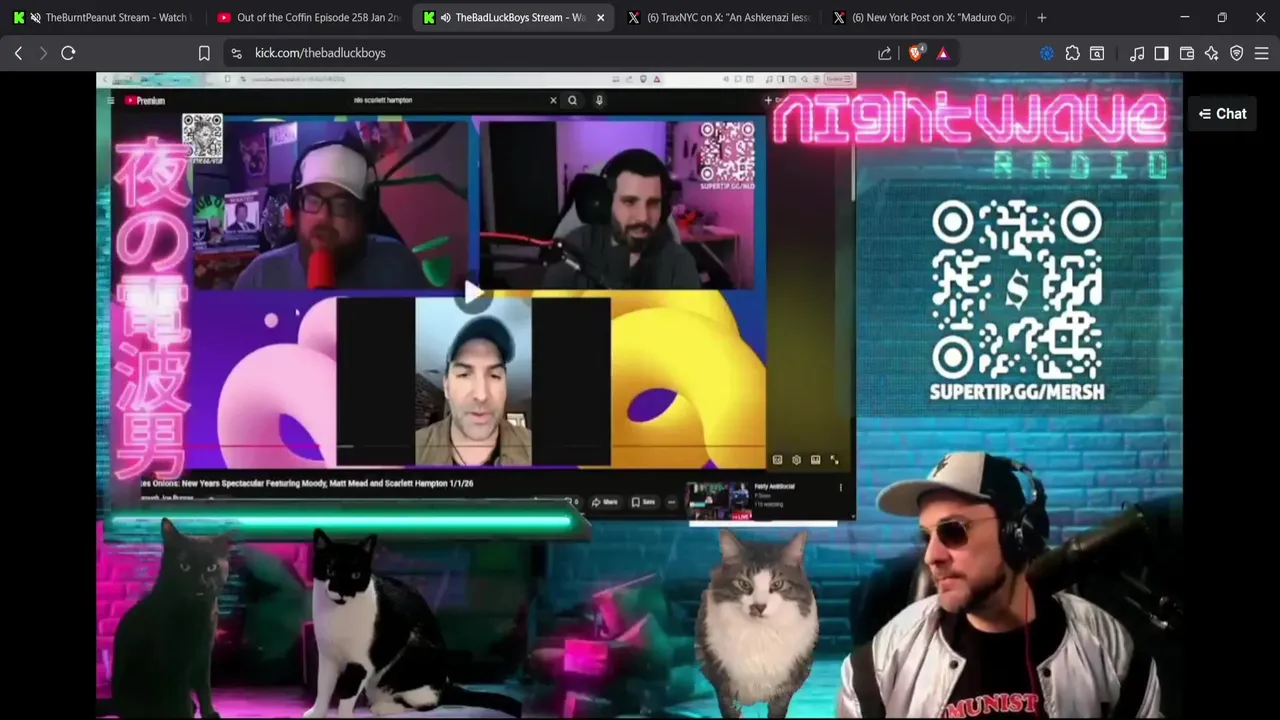Image resolution: width=1280 pixels, height=720 pixels.
Task: Mute the TheBadLuckBoys tab via its speaker icon
Action: tap(445, 17)
